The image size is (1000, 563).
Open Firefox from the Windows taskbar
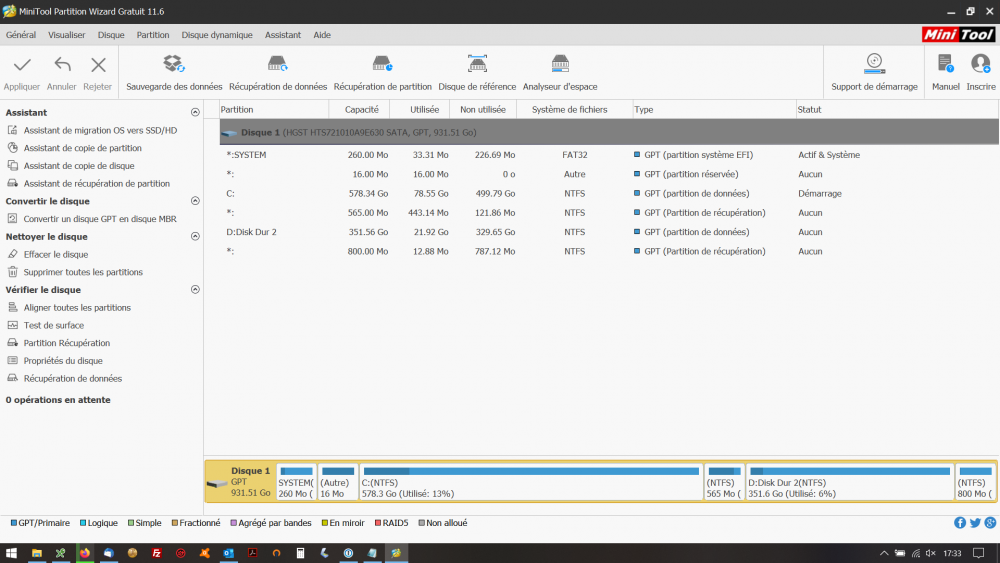(84, 553)
